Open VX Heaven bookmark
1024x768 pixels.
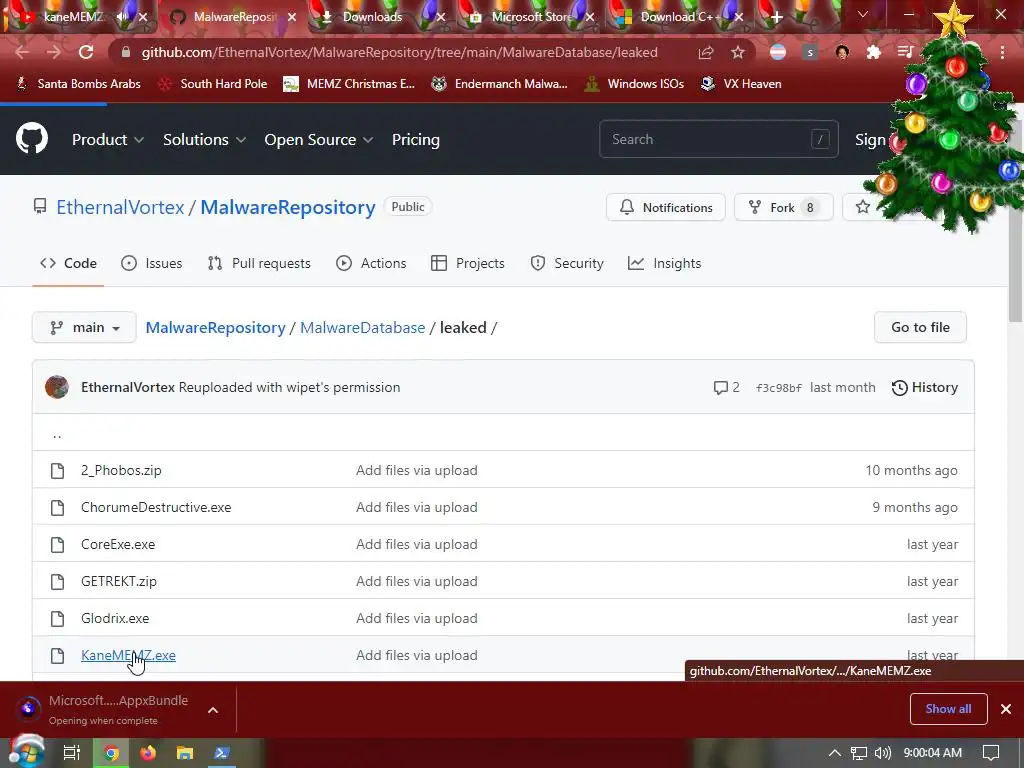[x=741, y=84]
